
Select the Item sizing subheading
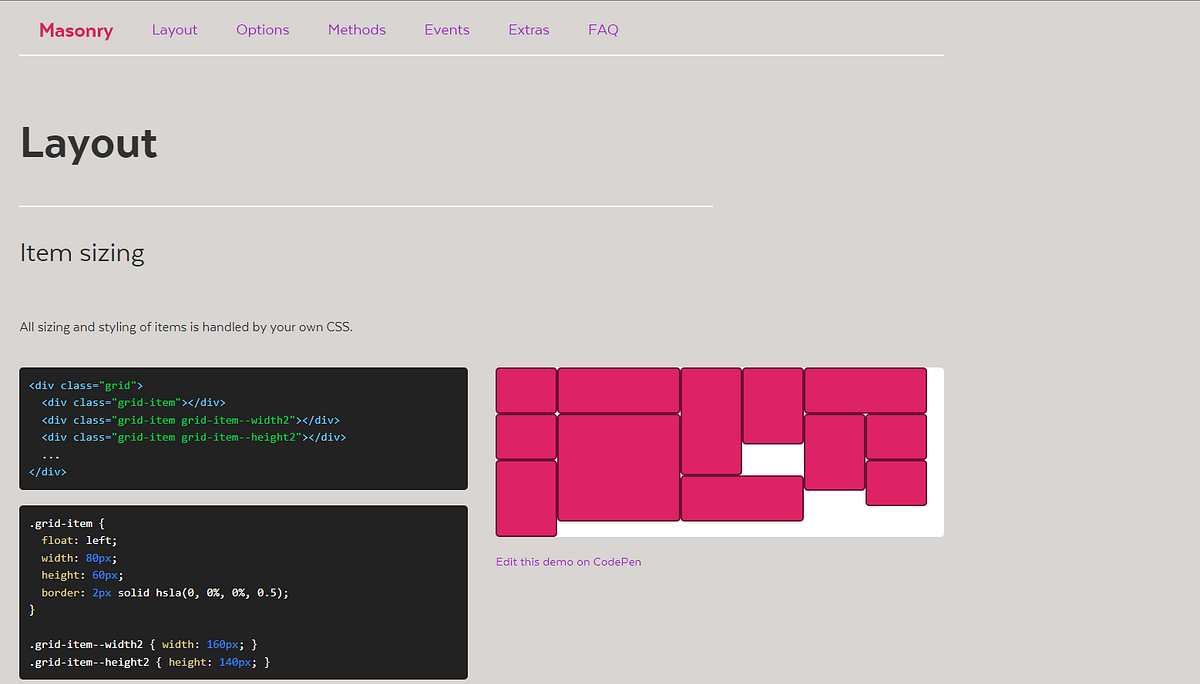(x=82, y=253)
